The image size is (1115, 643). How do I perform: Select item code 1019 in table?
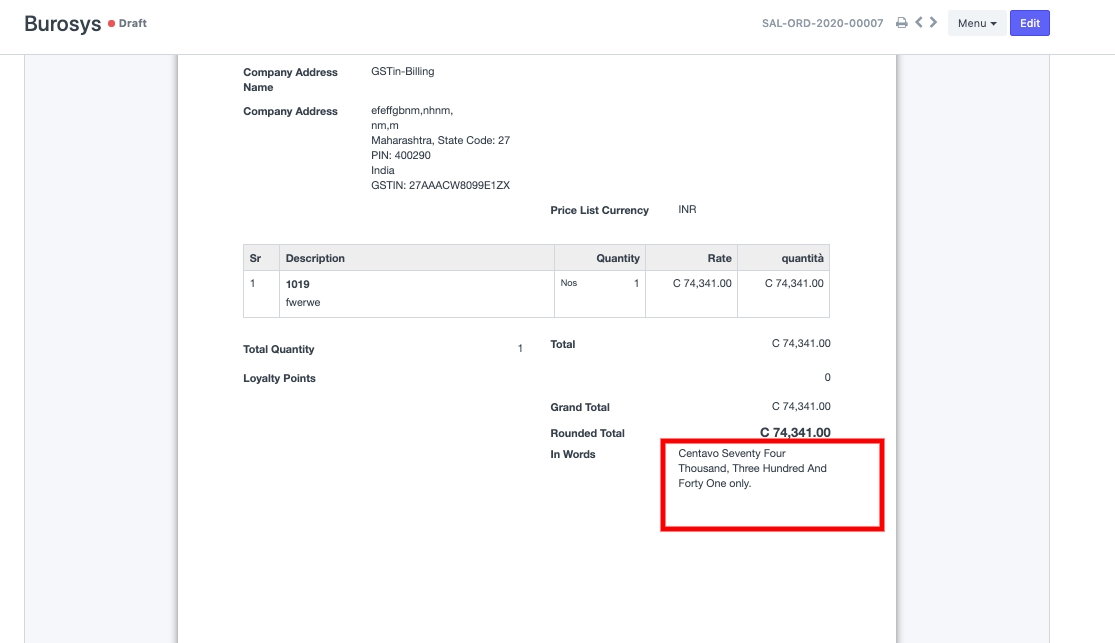pos(297,284)
